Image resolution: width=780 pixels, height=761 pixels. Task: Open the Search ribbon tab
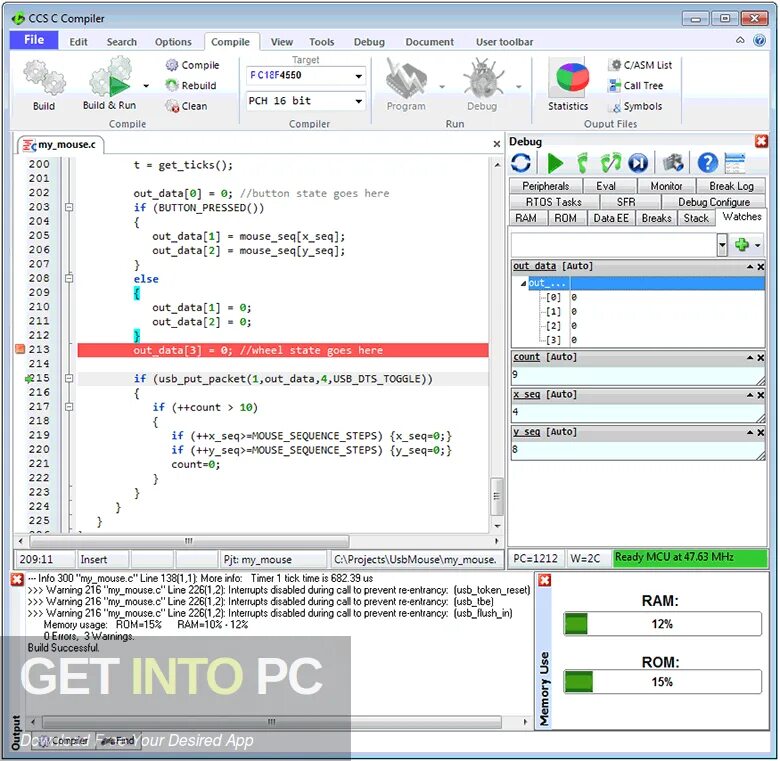click(x=121, y=42)
